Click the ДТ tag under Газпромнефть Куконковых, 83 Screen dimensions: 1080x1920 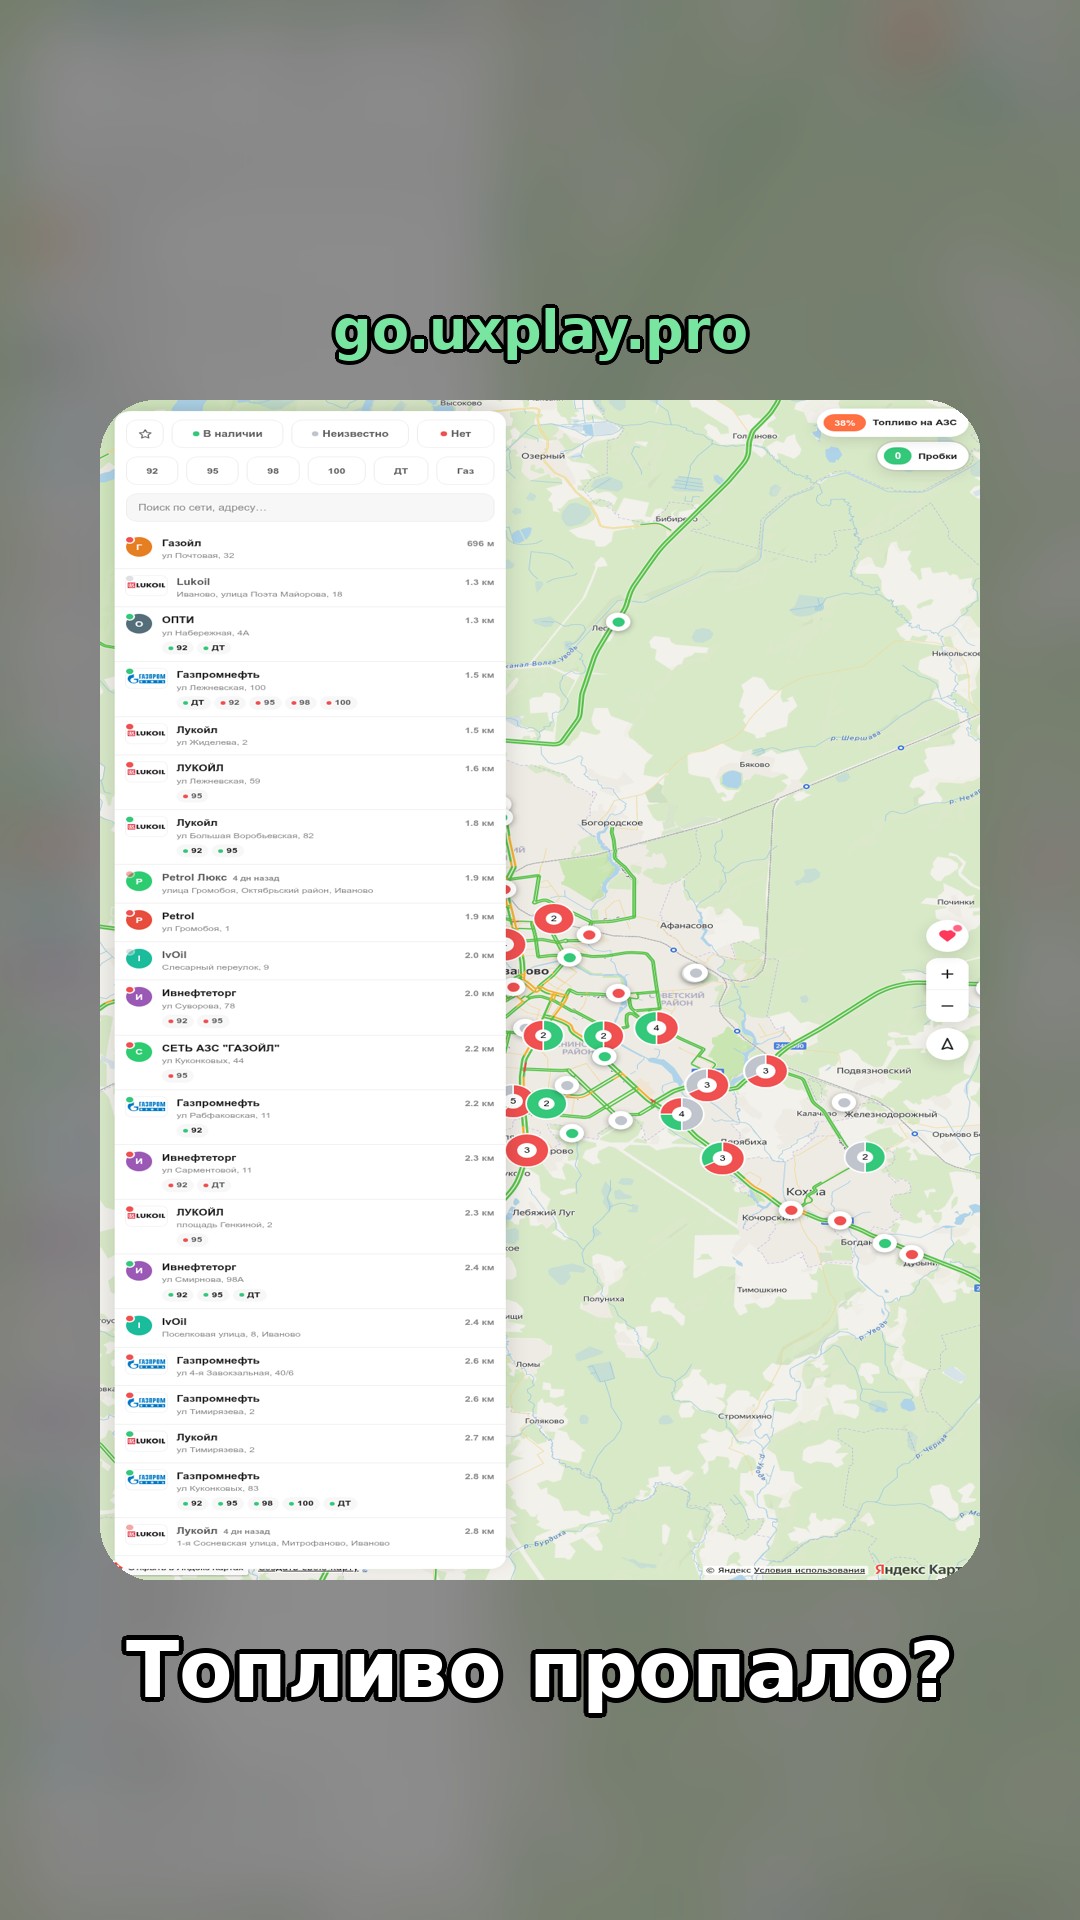point(340,1503)
